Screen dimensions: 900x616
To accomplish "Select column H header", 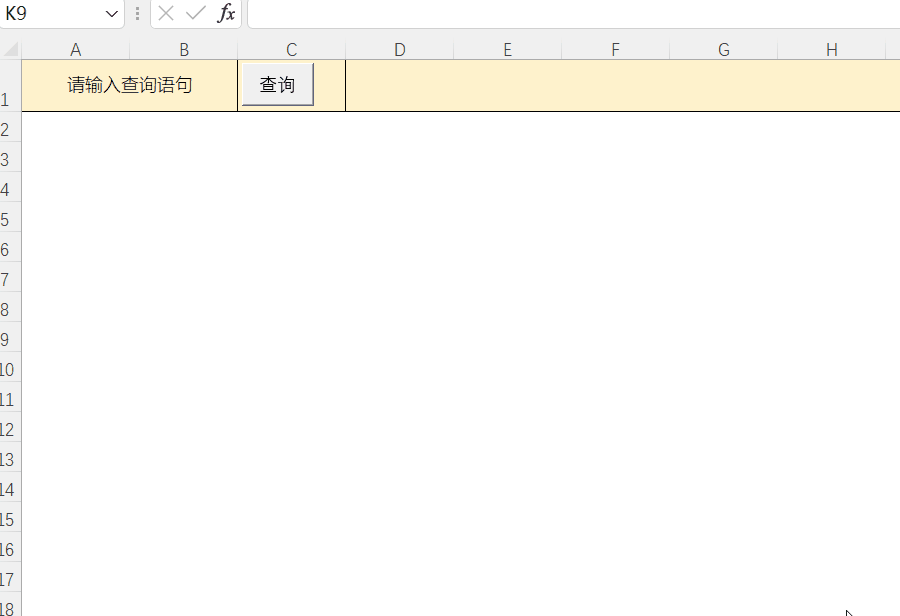I will pyautogui.click(x=831, y=50).
